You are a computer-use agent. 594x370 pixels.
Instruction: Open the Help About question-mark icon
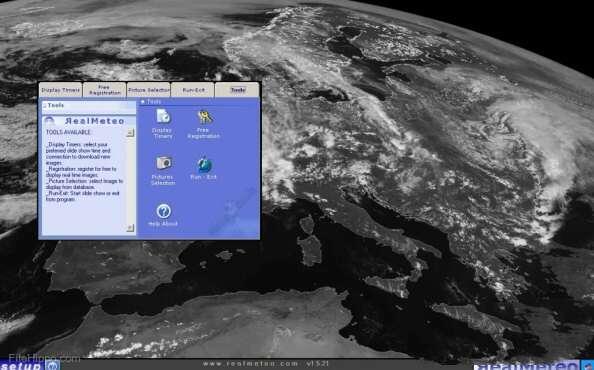pos(163,211)
